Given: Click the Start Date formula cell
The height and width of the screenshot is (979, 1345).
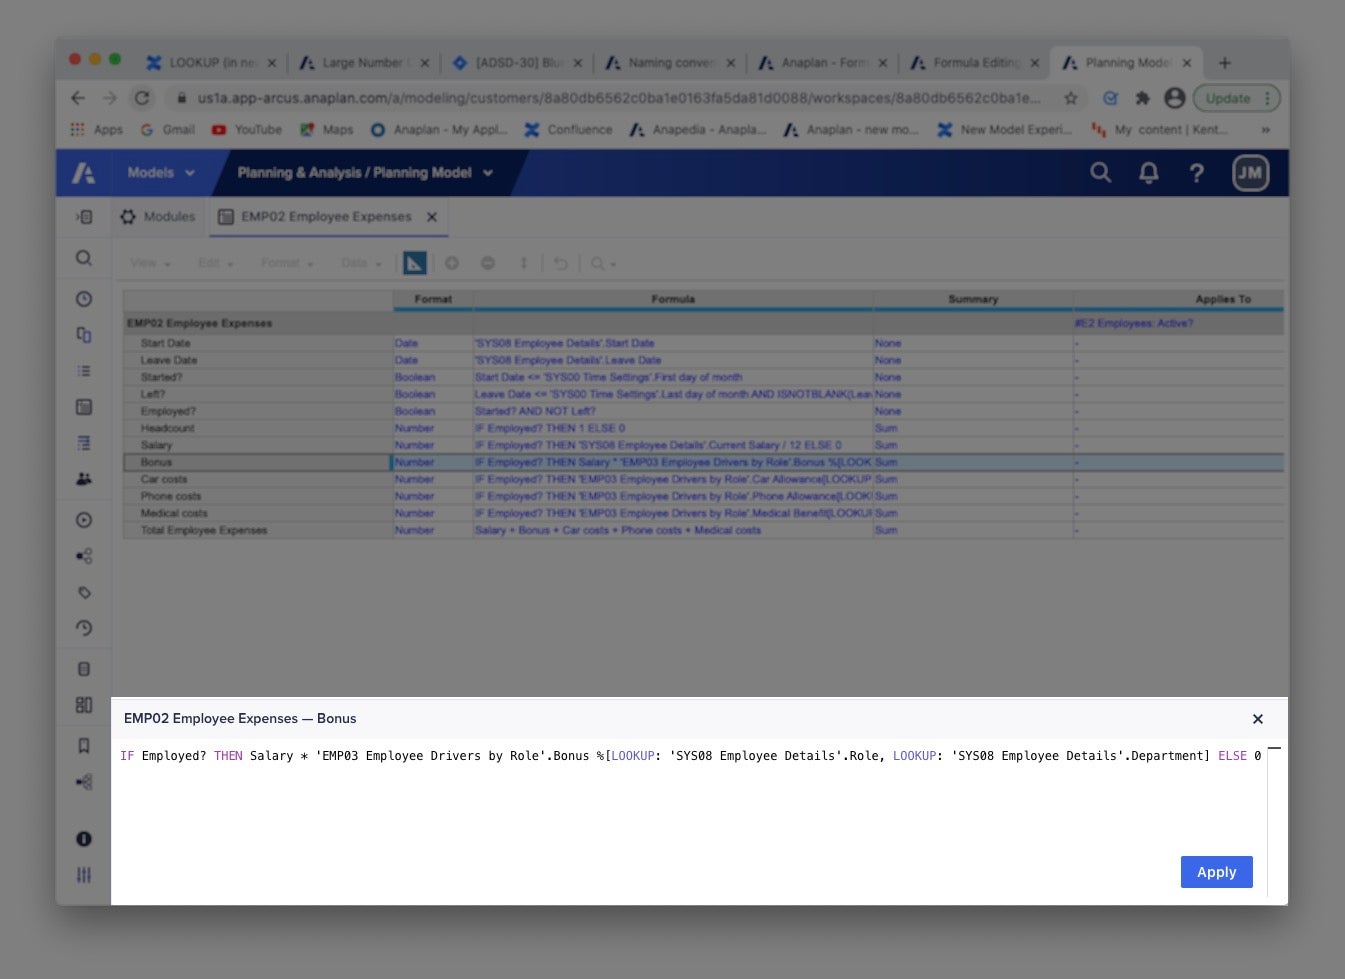Looking at the screenshot, I should coord(672,344).
